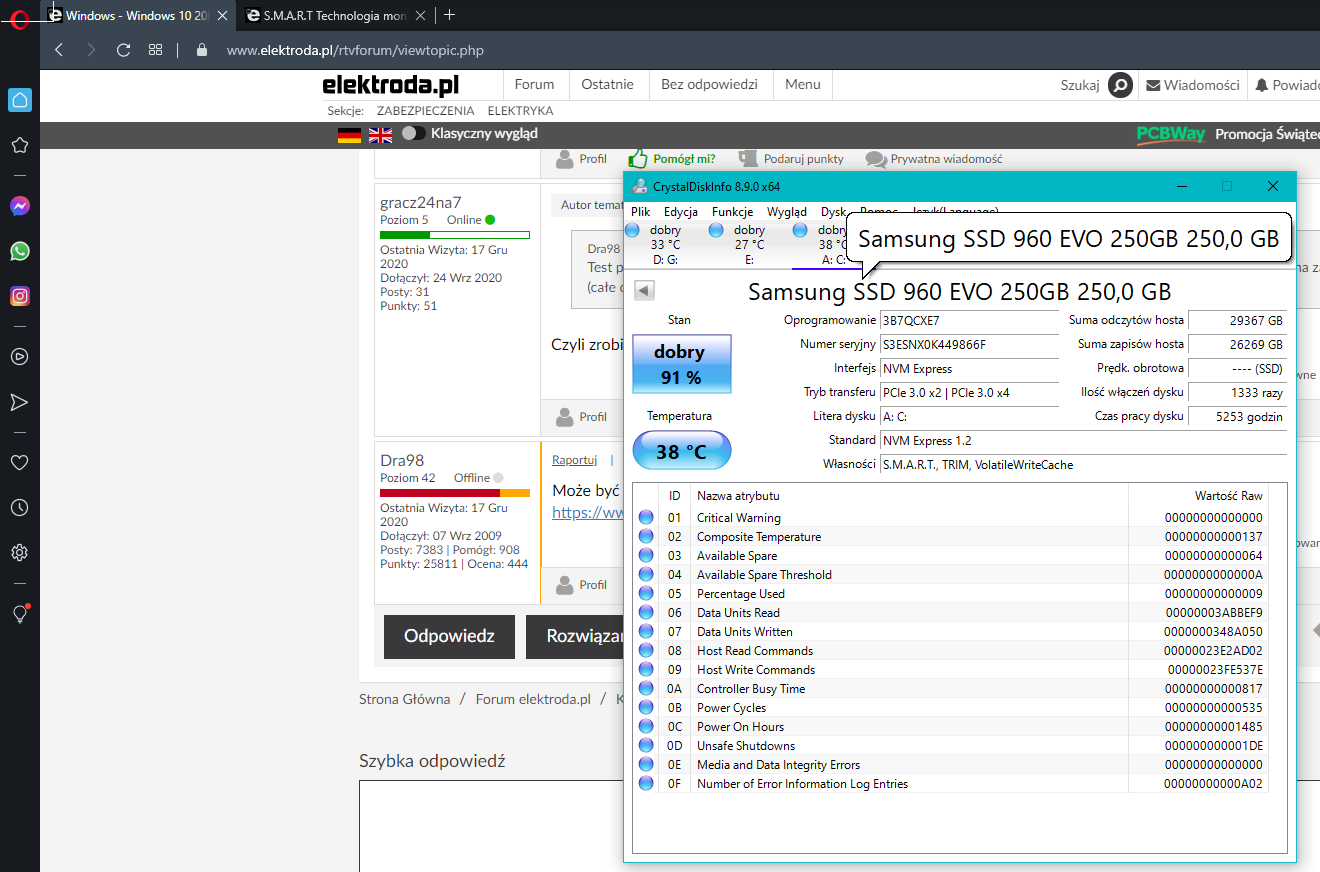
Task: Open the Funkcje menu in CrystalDiskInfo
Action: click(733, 212)
